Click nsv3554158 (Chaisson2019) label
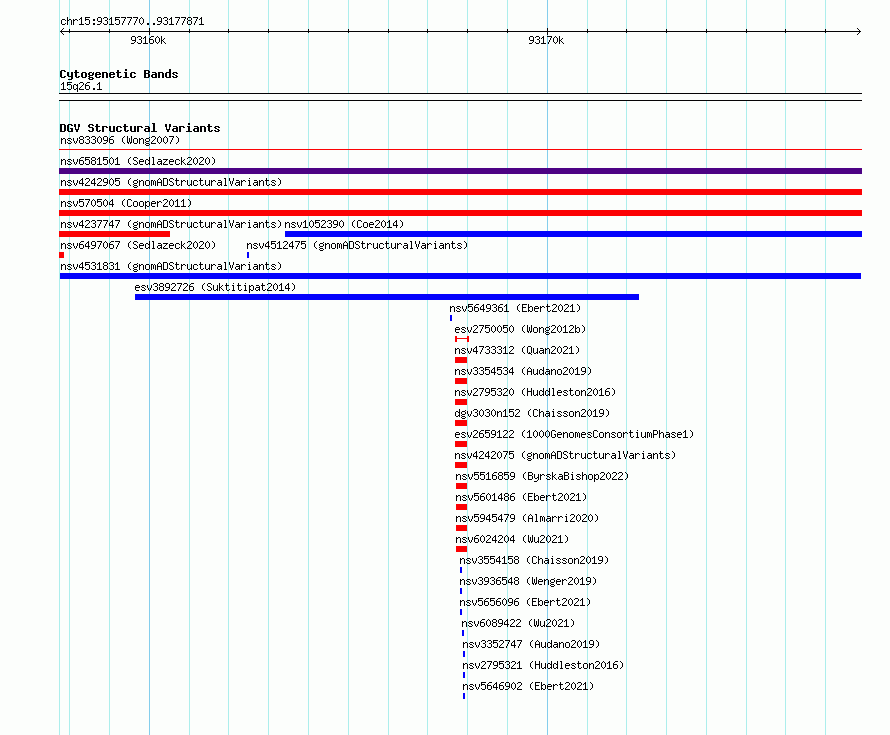890x735 pixels. coord(534,560)
